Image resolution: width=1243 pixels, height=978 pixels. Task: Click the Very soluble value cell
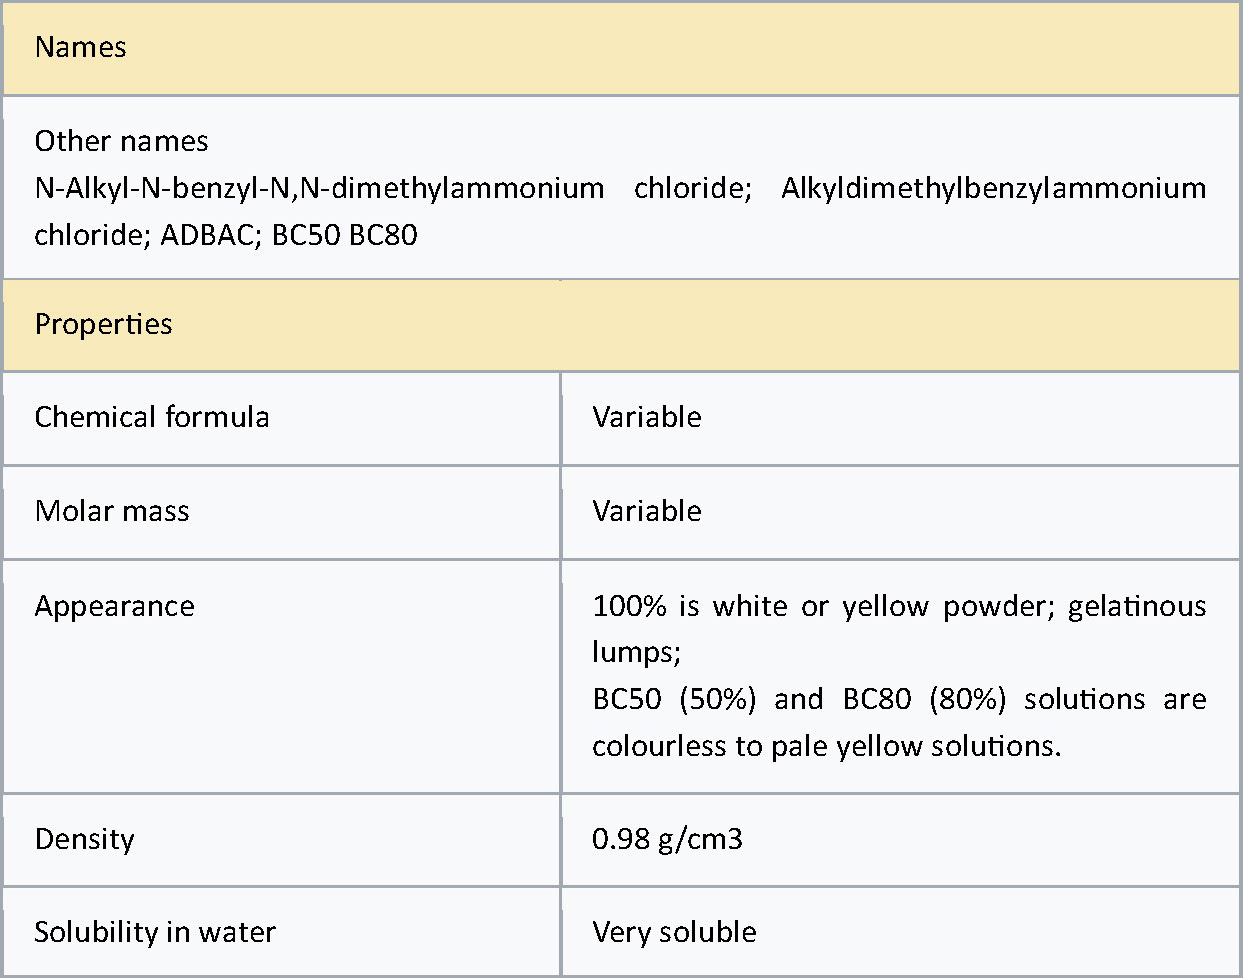click(901, 932)
